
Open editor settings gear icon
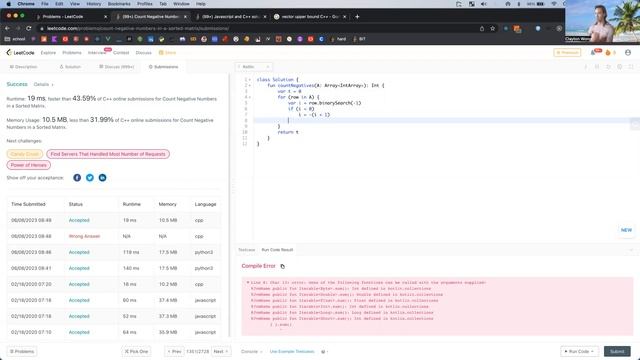pyautogui.click(x=620, y=67)
